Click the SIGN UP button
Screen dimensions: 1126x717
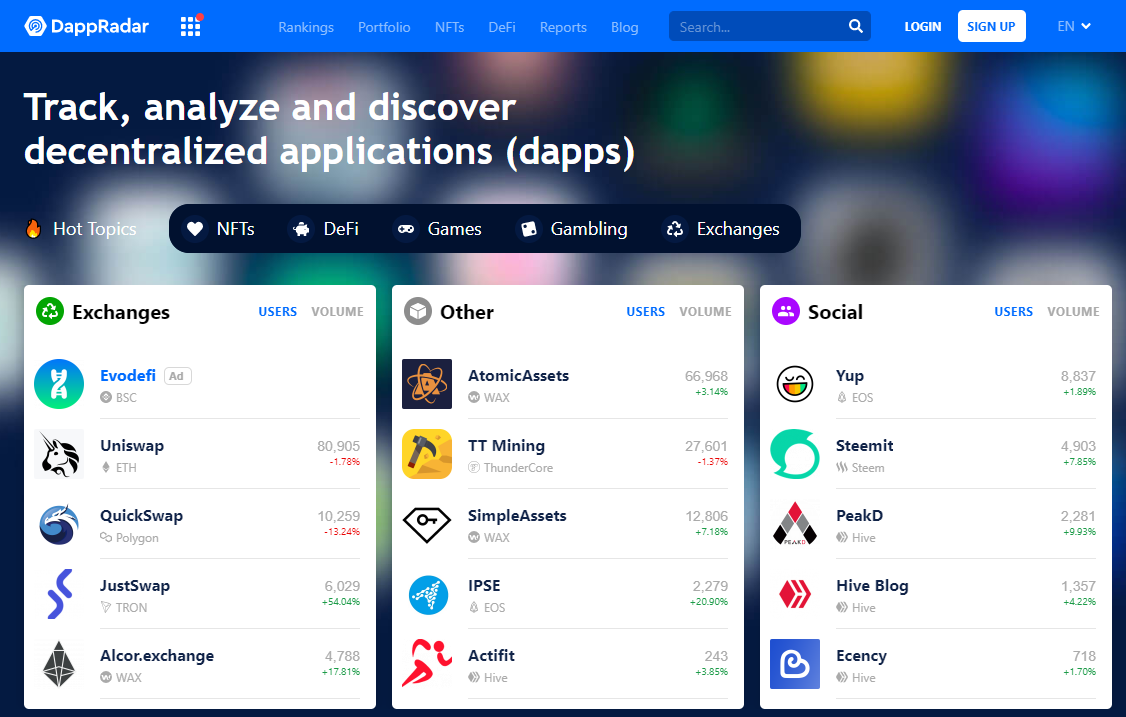tap(991, 27)
